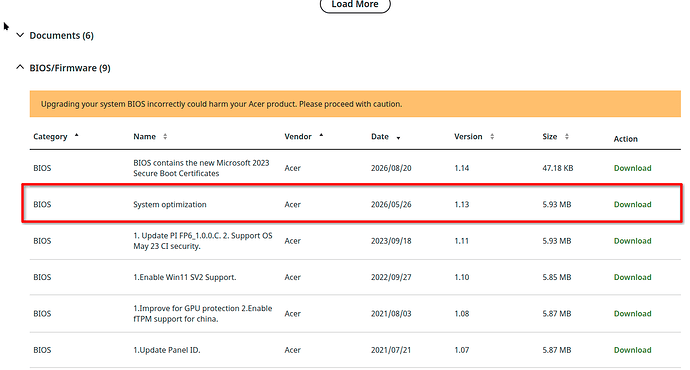The height and width of the screenshot is (370, 690).
Task: Click the 5.85 MB size value
Action: tap(557, 277)
